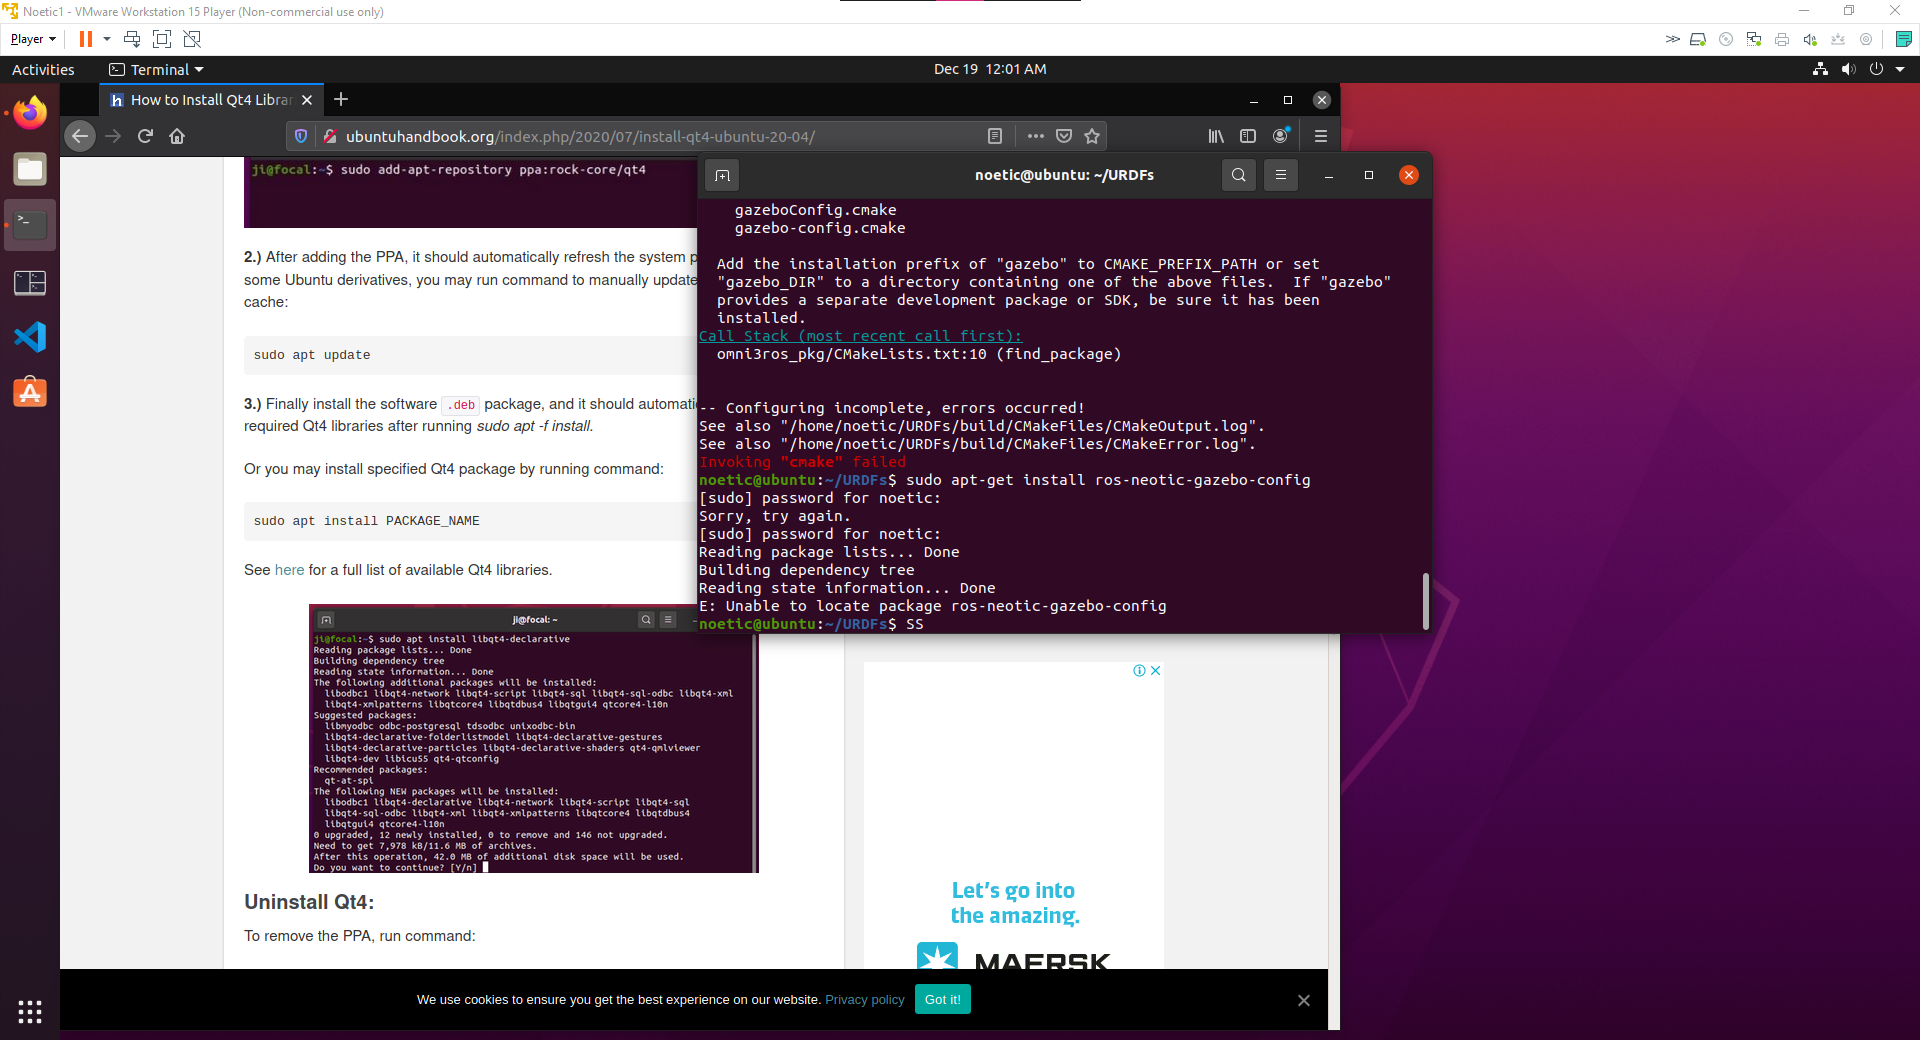The image size is (1920, 1040).
Task: Open the Player menu
Action: [x=33, y=39]
